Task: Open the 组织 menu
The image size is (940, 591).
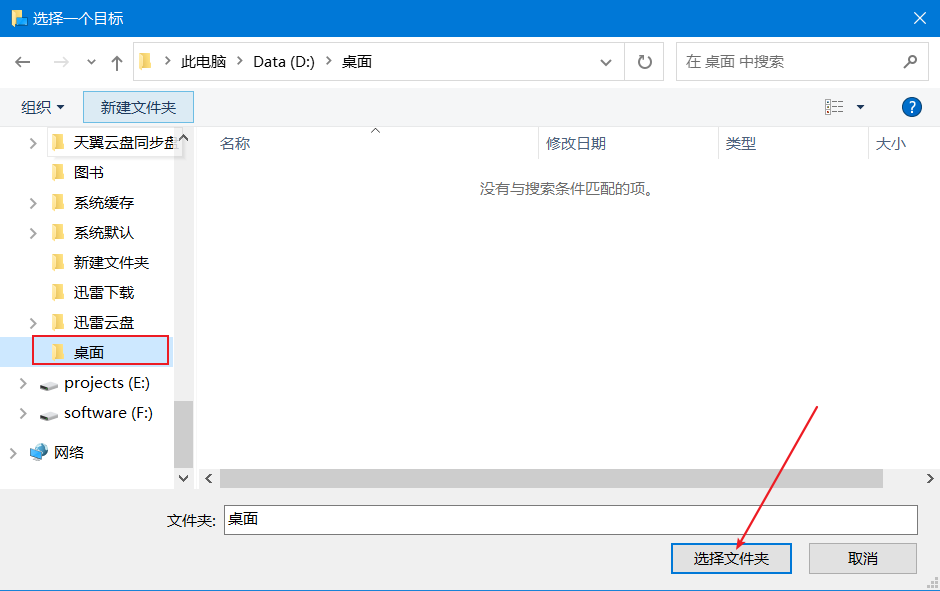Action: (43, 107)
